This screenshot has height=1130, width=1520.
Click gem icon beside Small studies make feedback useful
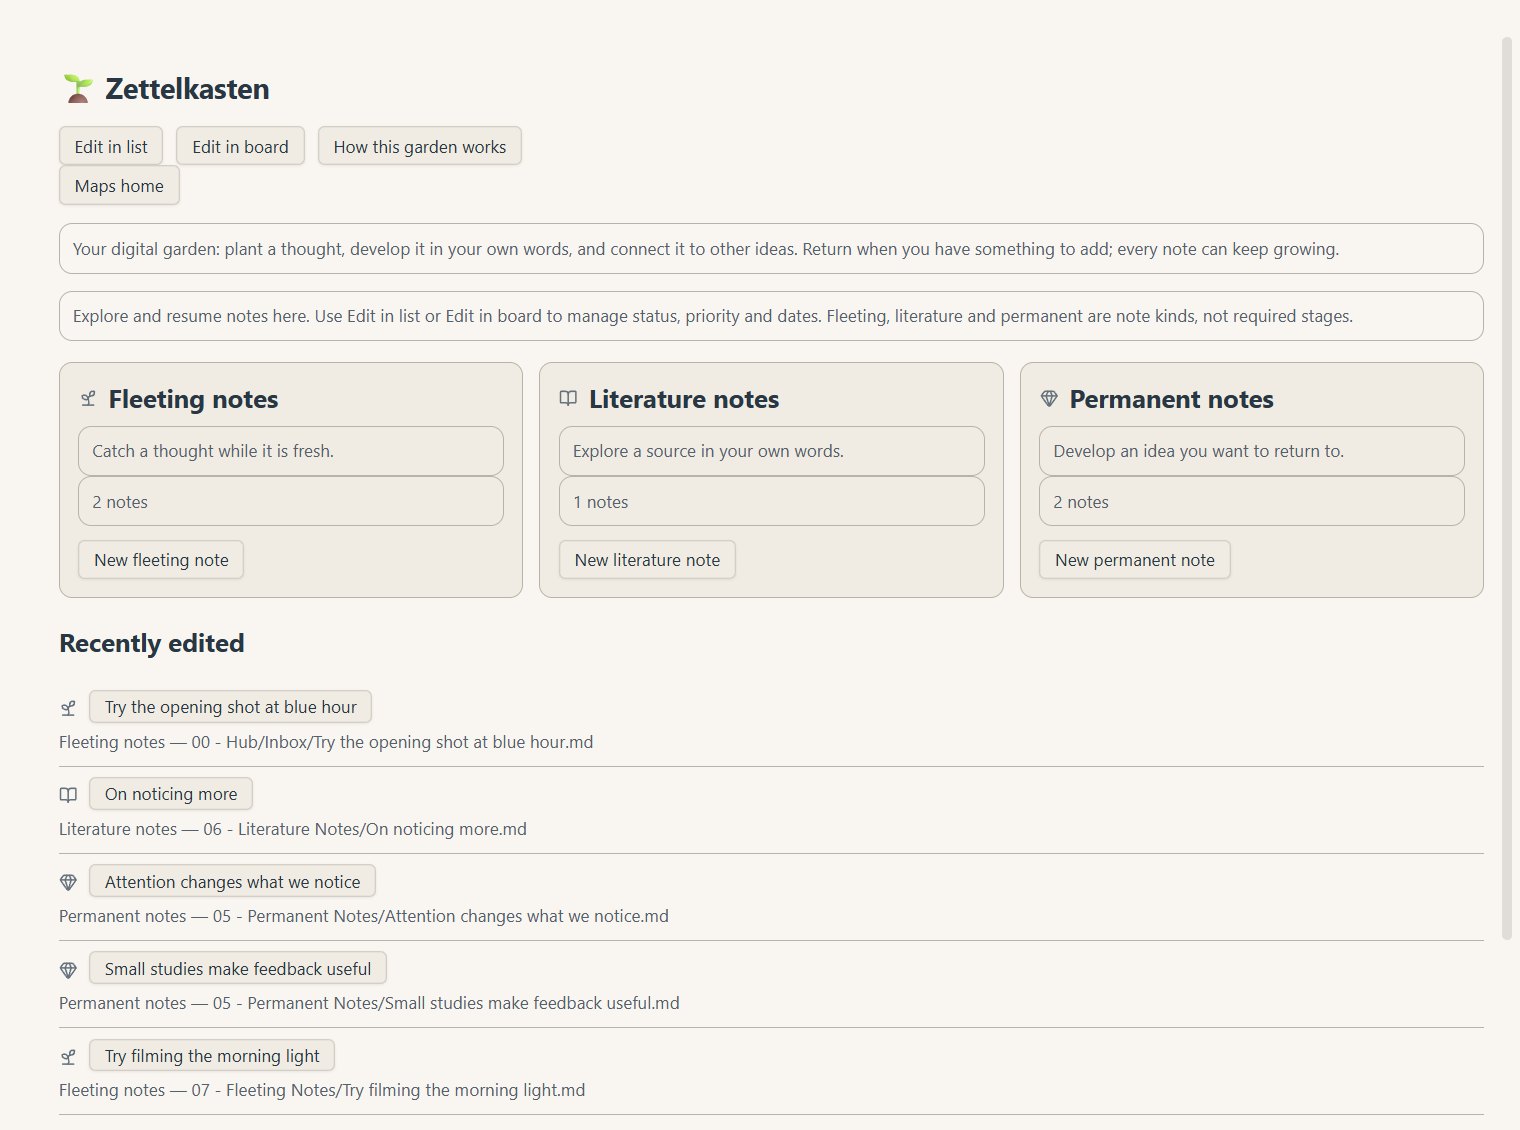68,969
